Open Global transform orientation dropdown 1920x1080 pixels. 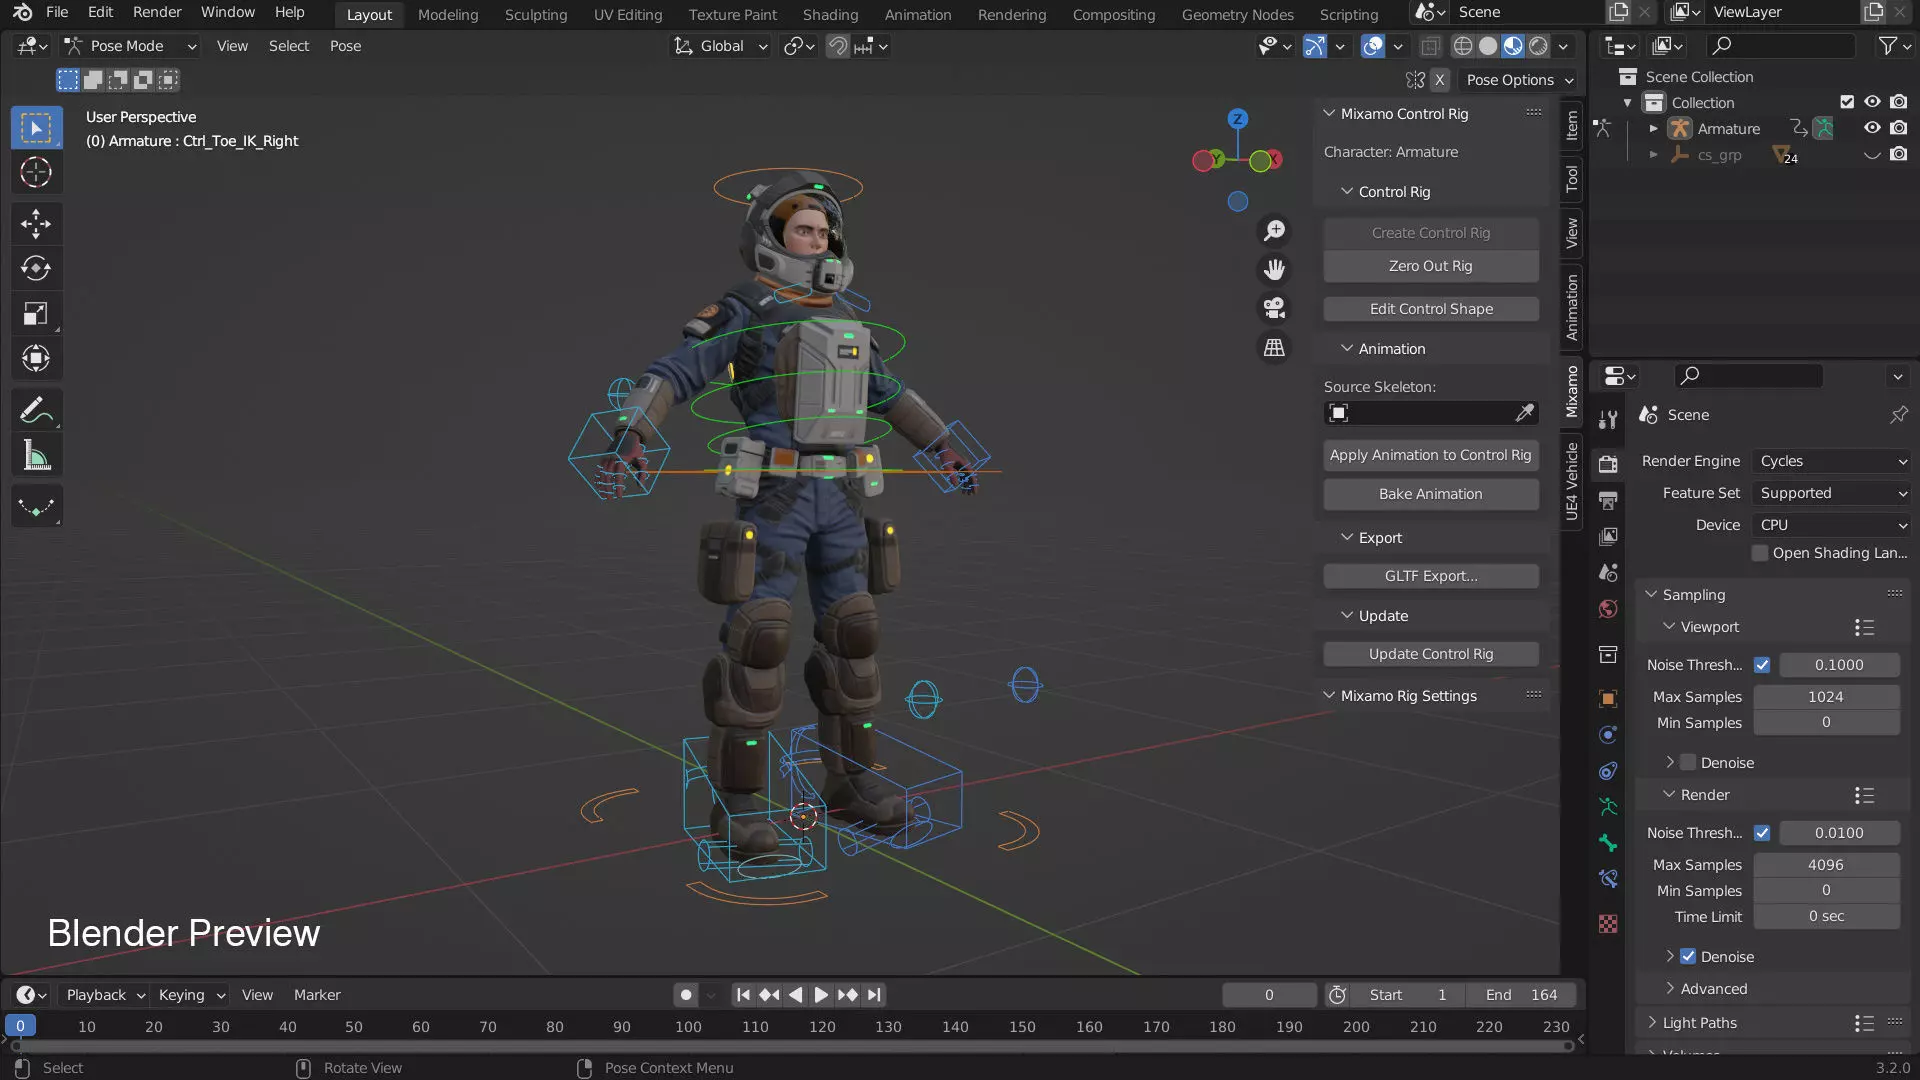pos(720,46)
